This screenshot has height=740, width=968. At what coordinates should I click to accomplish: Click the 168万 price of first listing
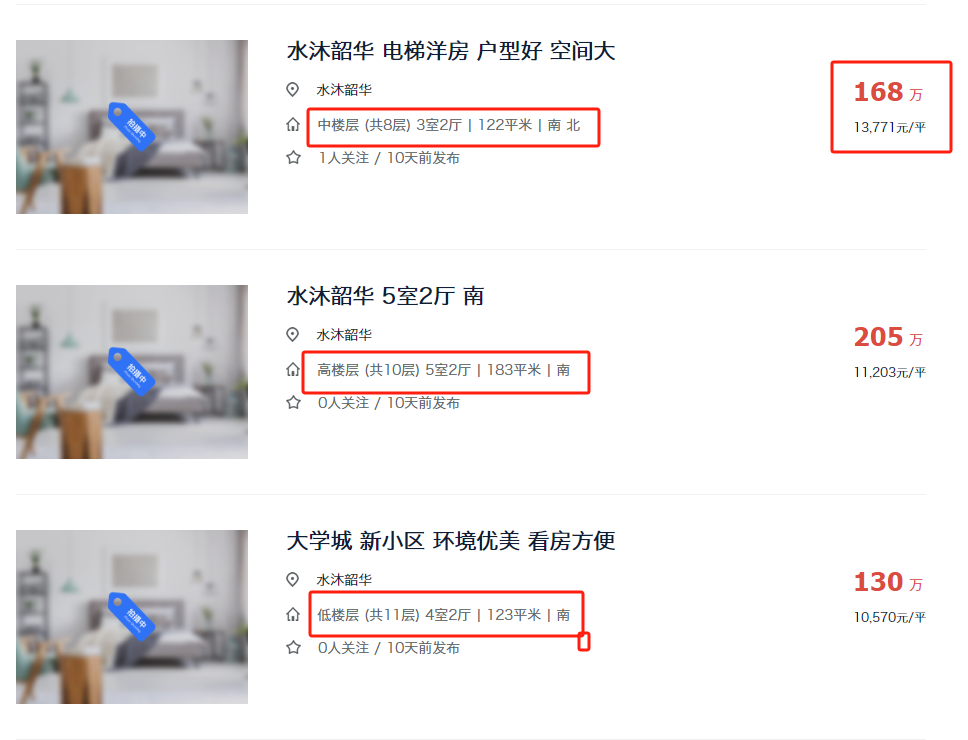(888, 92)
